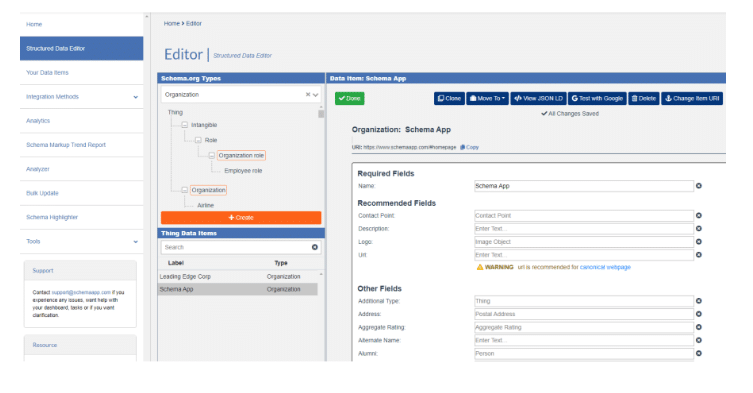753x393 pixels.
Task: Click the Address Postal Address field
Action: 584,314
